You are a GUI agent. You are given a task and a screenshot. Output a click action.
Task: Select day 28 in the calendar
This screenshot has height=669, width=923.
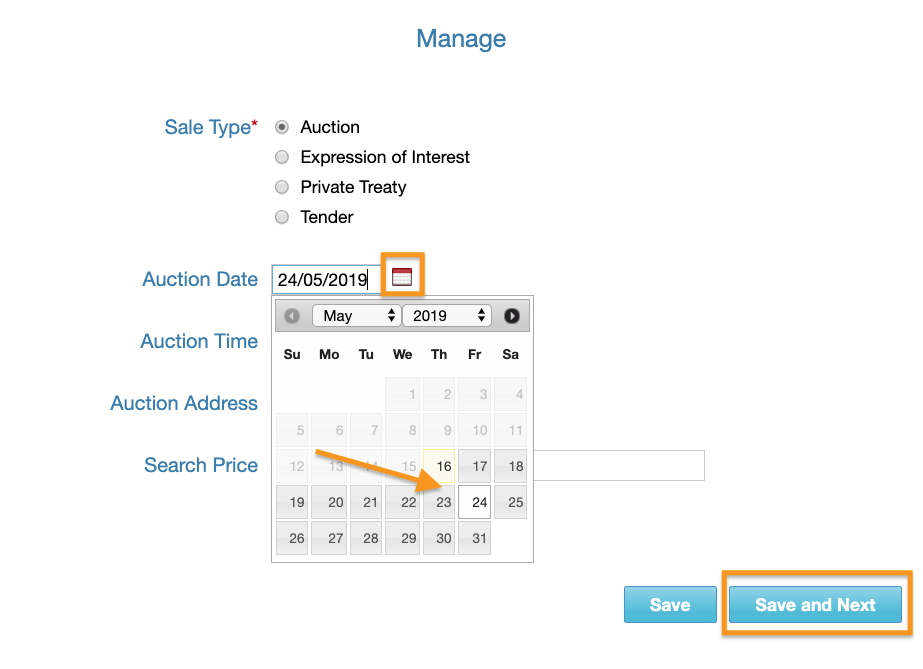pyautogui.click(x=366, y=538)
